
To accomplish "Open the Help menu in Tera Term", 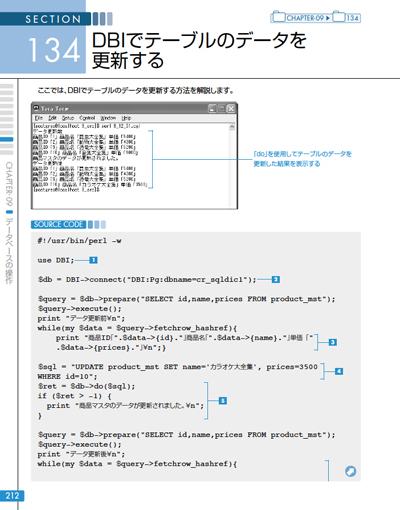I will (126, 118).
